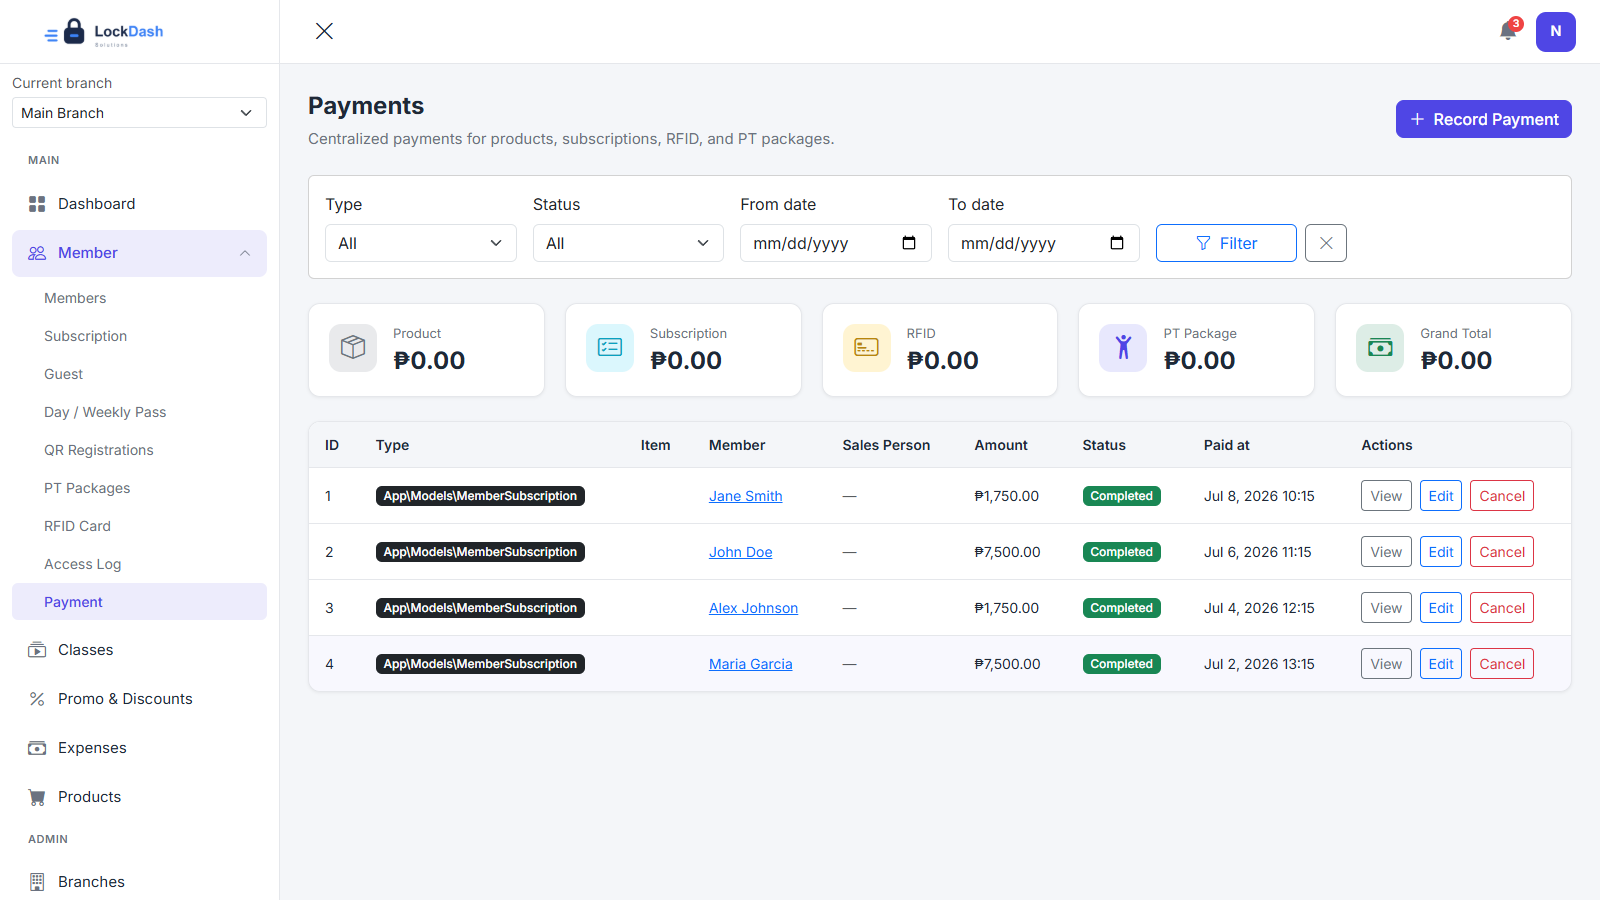The width and height of the screenshot is (1600, 900).
Task: Cancel payment for John Doe
Action: coord(1502,552)
